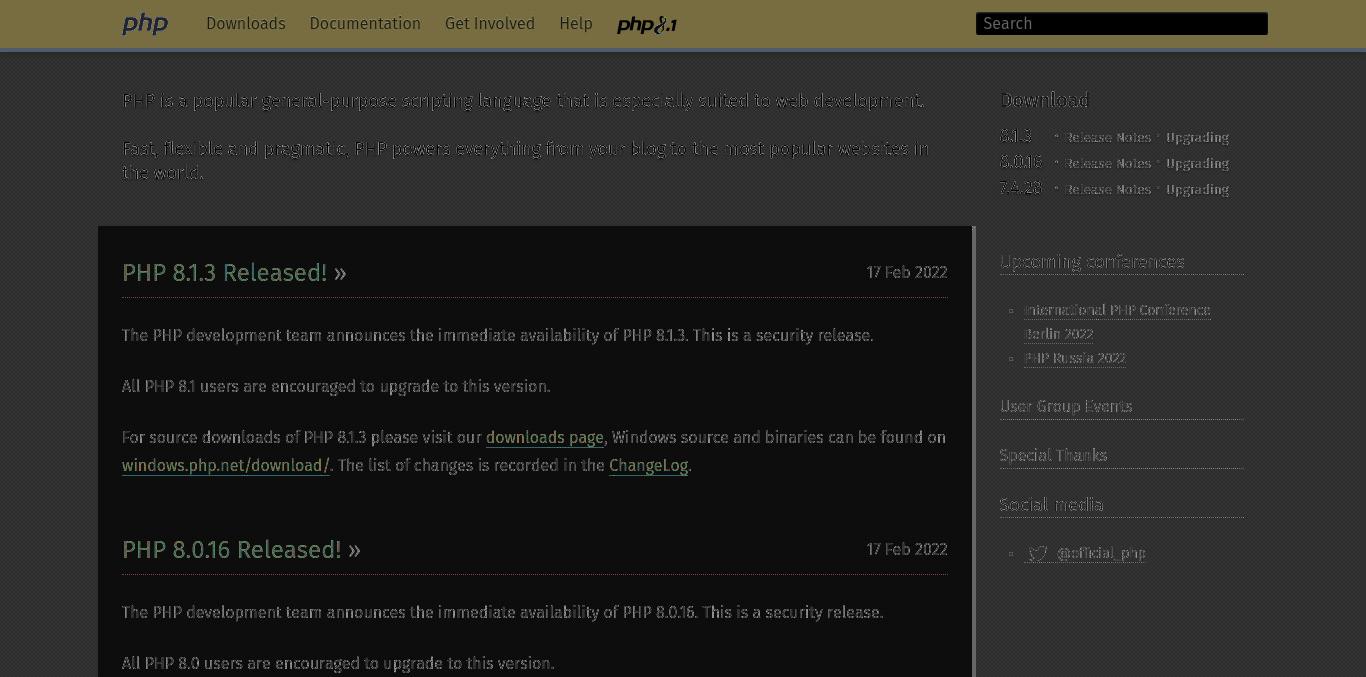
Task: Open the Special Thanks section
Action: coord(1053,455)
